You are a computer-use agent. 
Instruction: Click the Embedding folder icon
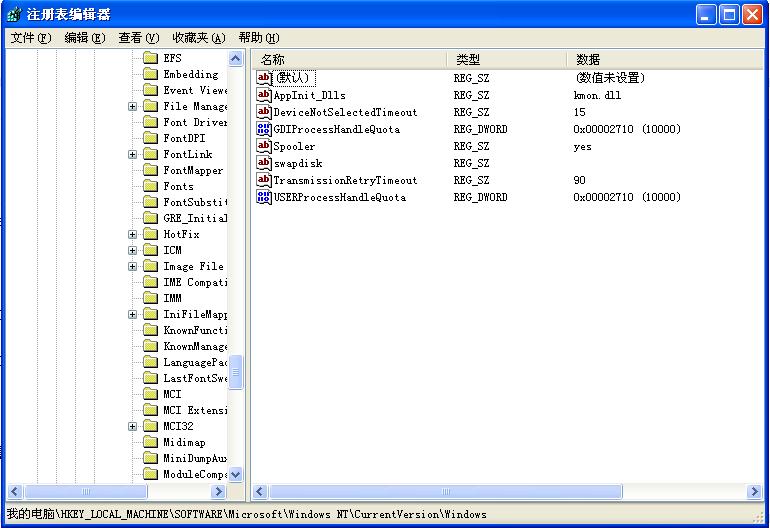point(150,74)
